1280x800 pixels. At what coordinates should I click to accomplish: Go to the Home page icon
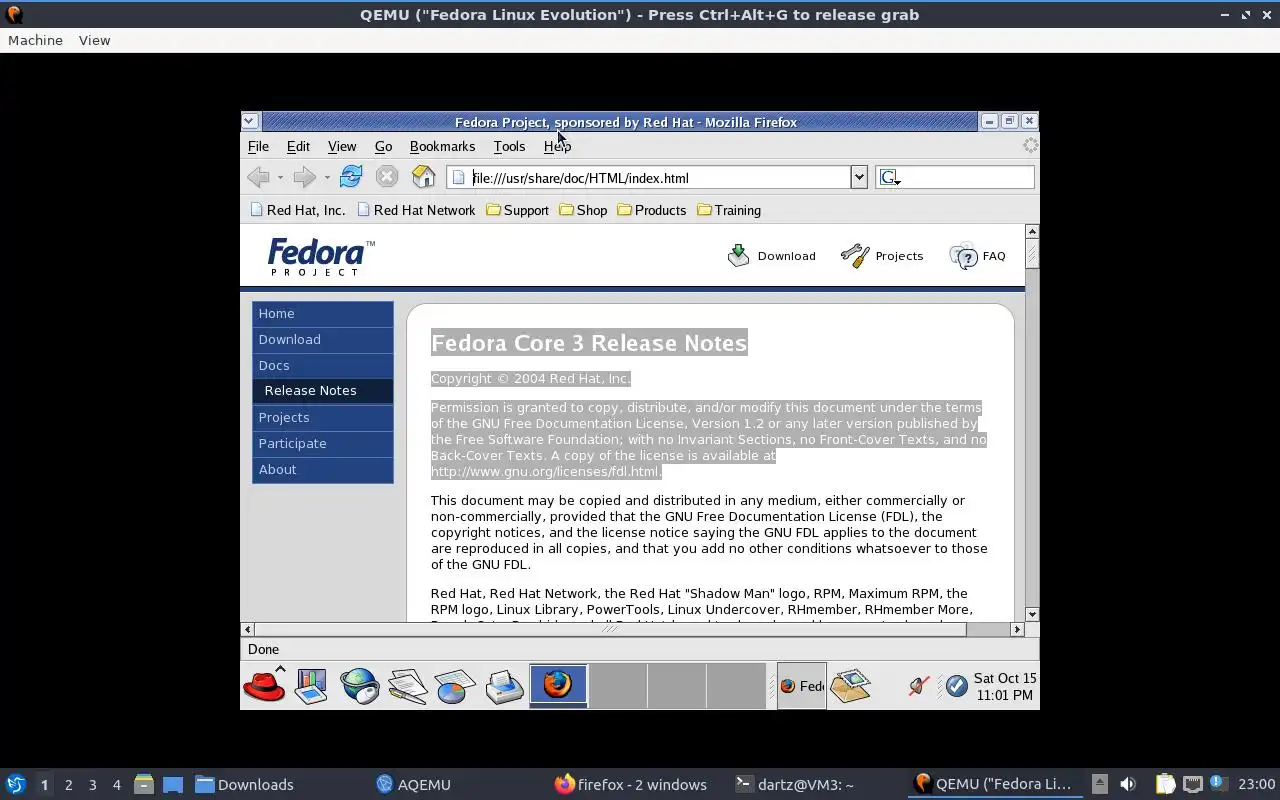pos(424,177)
